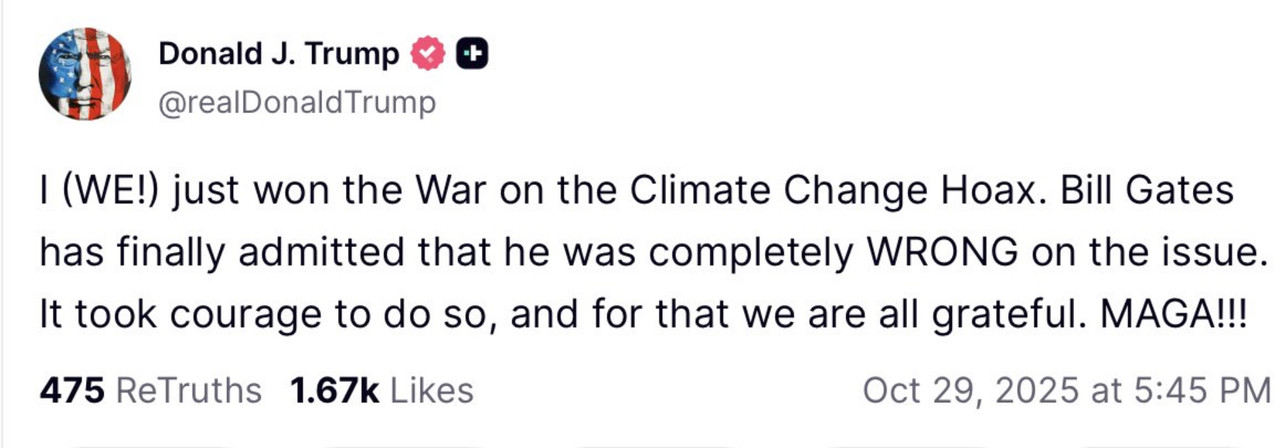Click the black plus badge icon
1280x448 pixels.
click(x=471, y=54)
